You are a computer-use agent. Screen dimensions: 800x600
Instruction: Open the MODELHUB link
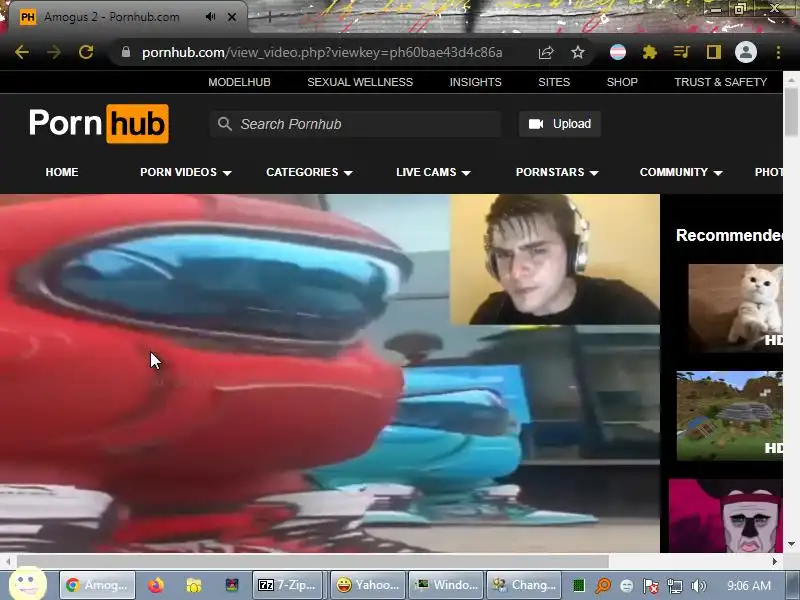(239, 82)
